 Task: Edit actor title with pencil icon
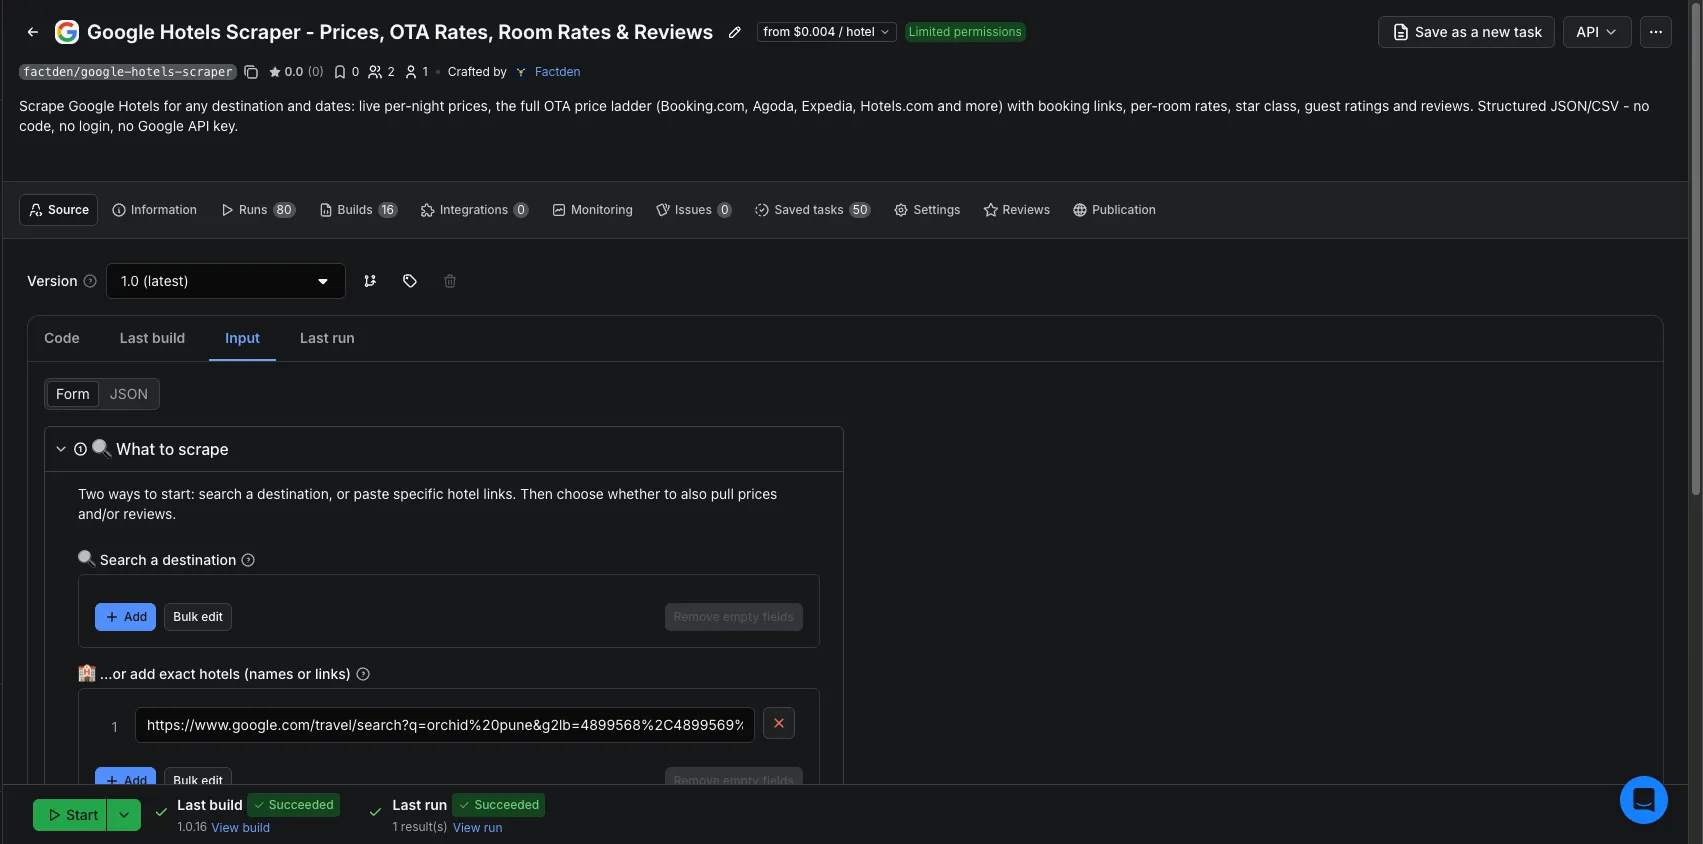coord(735,32)
